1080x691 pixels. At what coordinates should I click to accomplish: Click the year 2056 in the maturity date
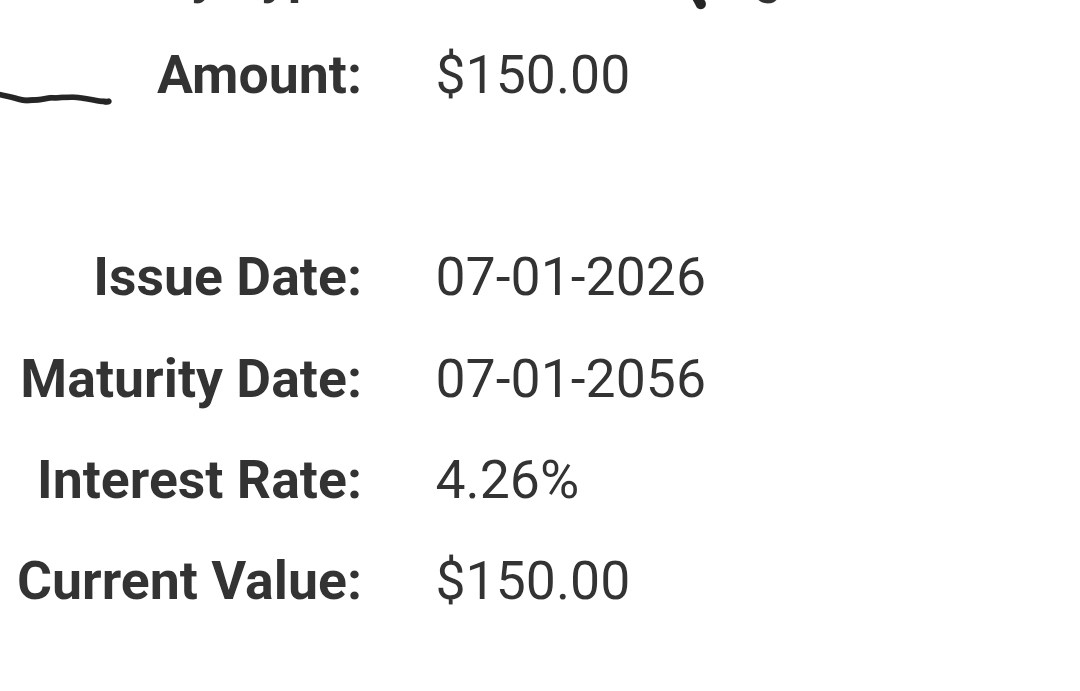[645, 378]
